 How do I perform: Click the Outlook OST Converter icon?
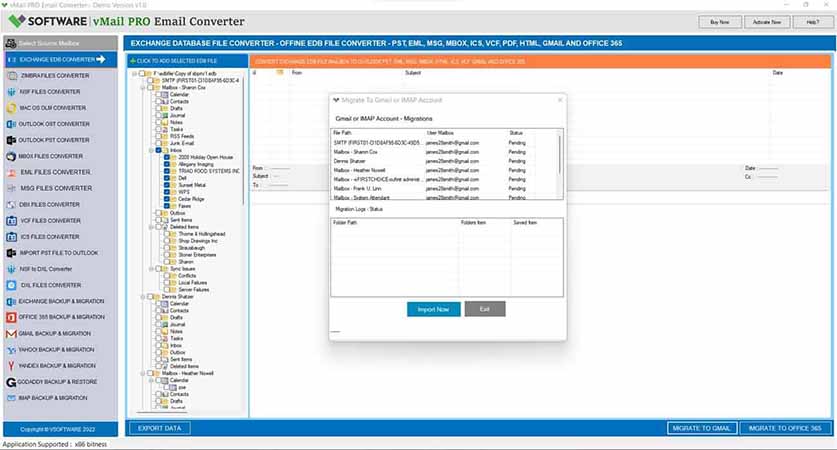(12, 124)
